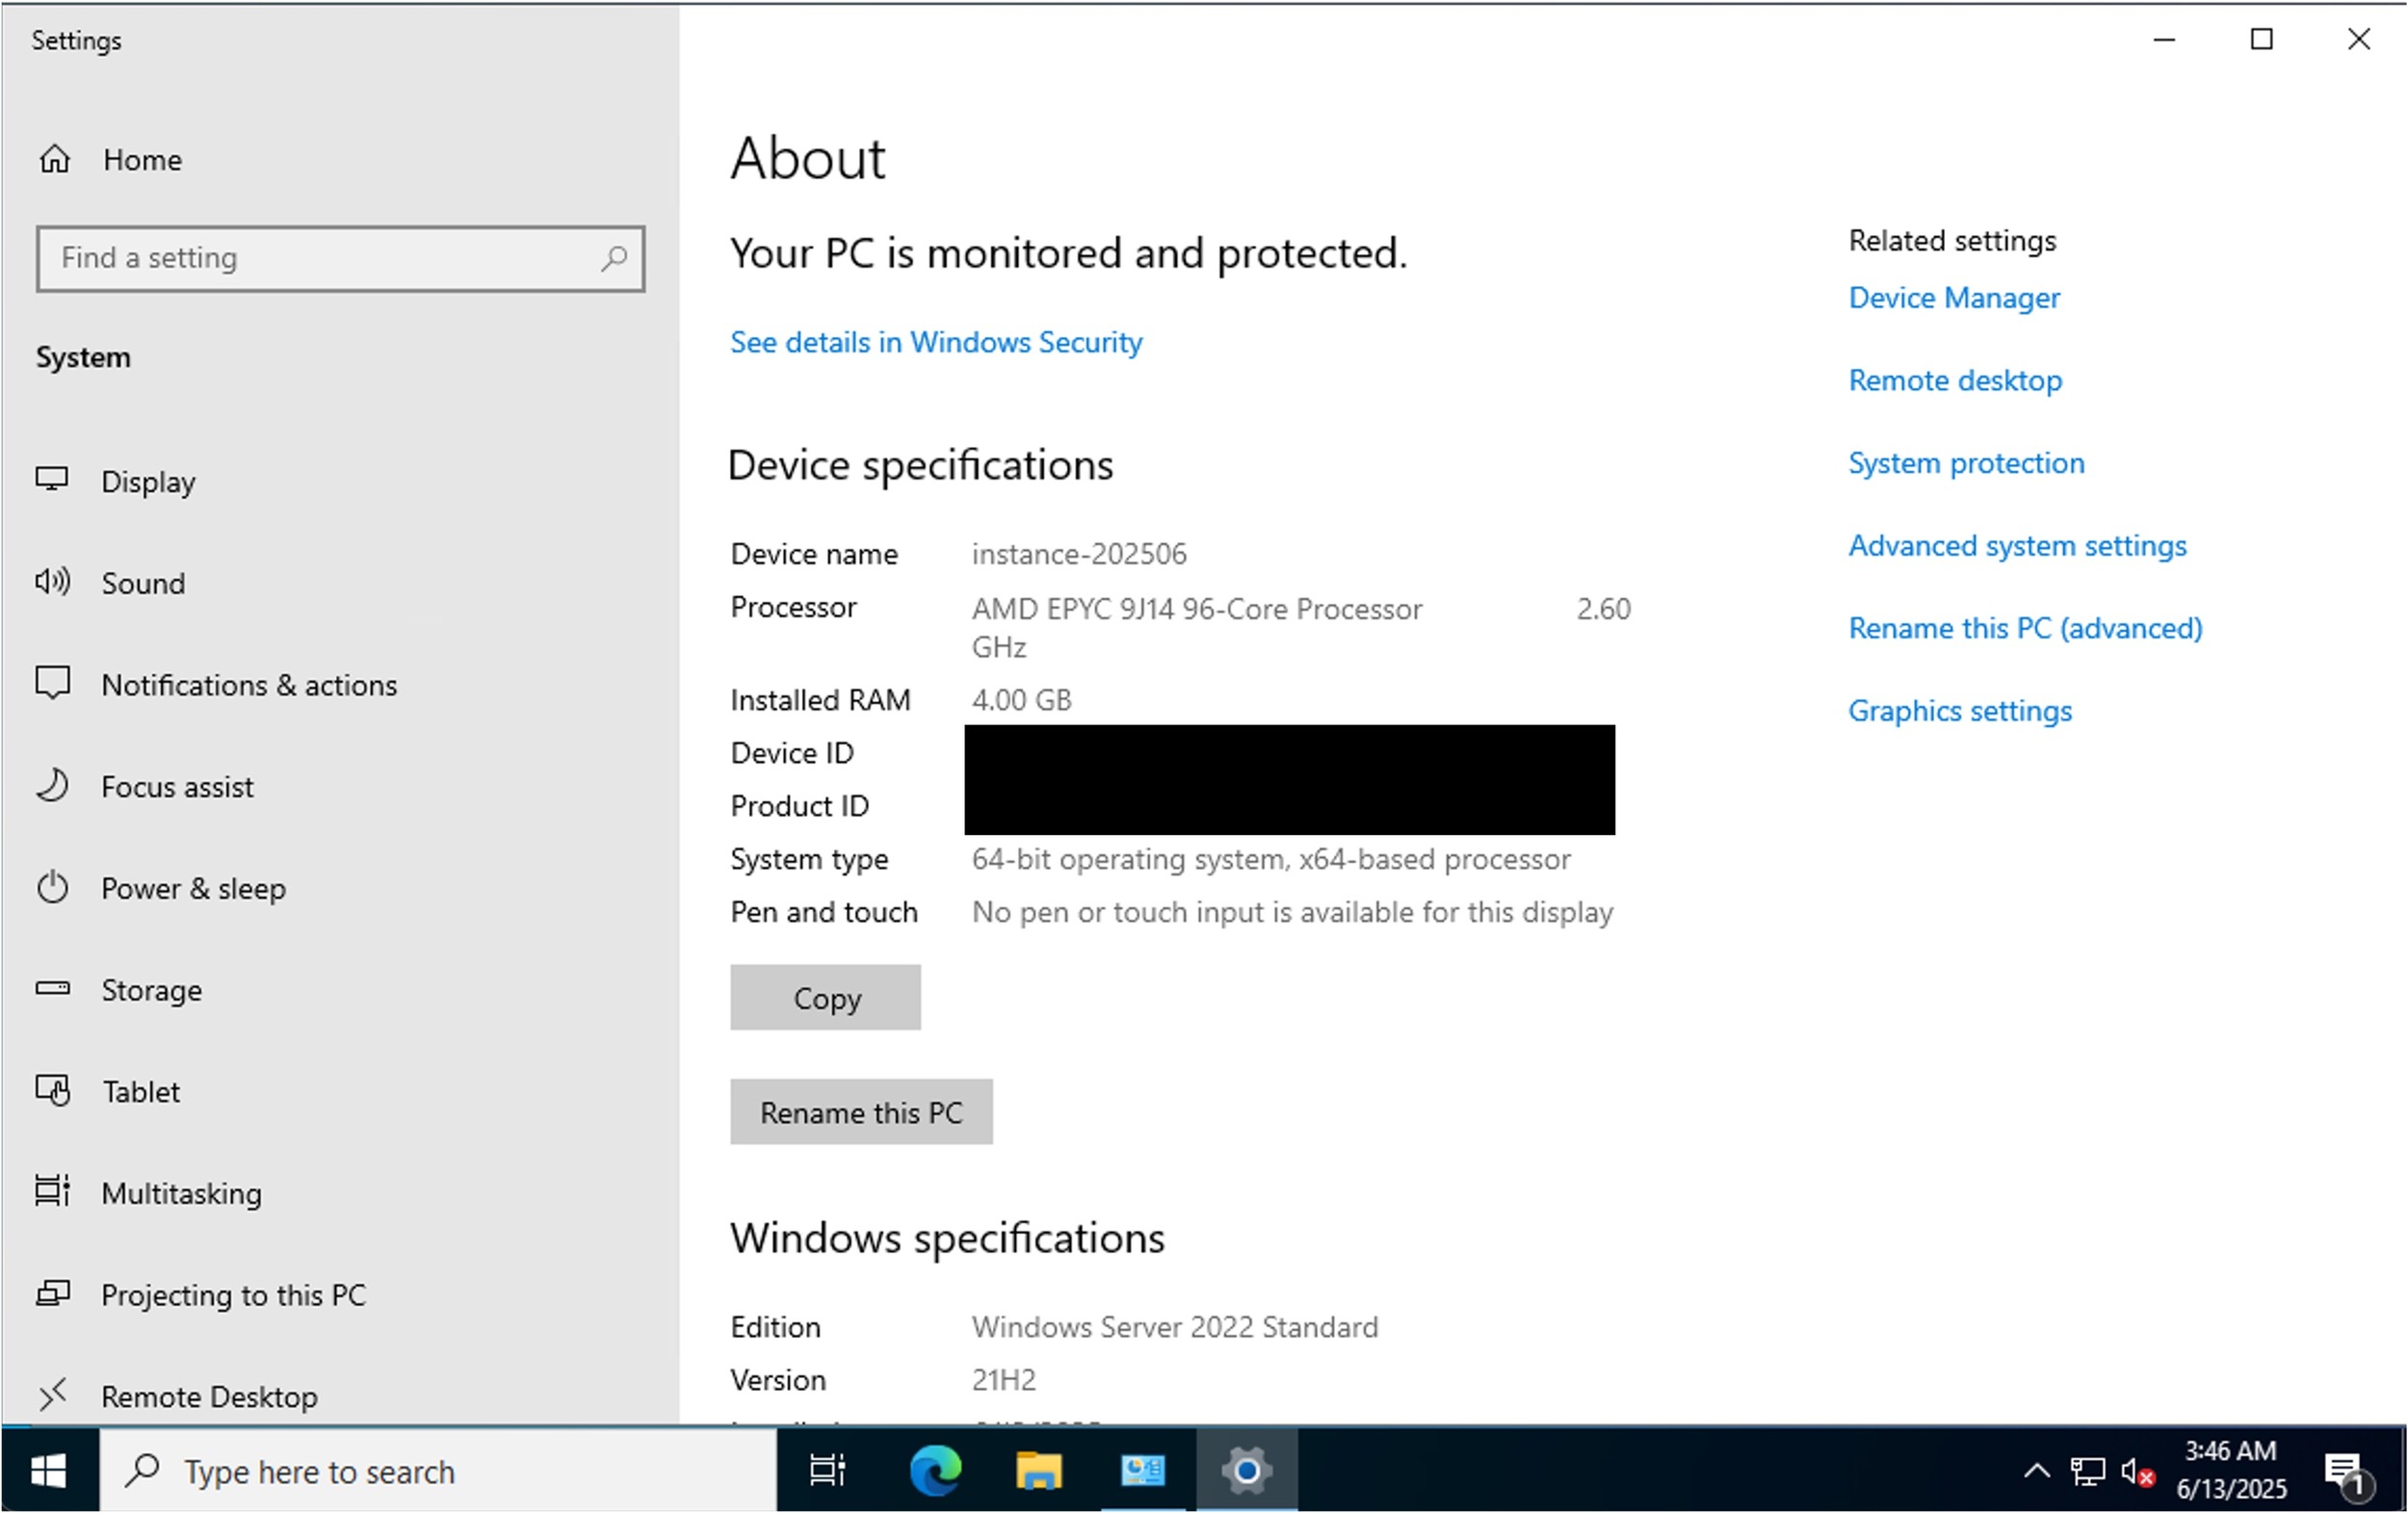Click the Remote Desktop sidebar icon
The height and width of the screenshot is (1513, 2408).
pyautogui.click(x=52, y=1394)
